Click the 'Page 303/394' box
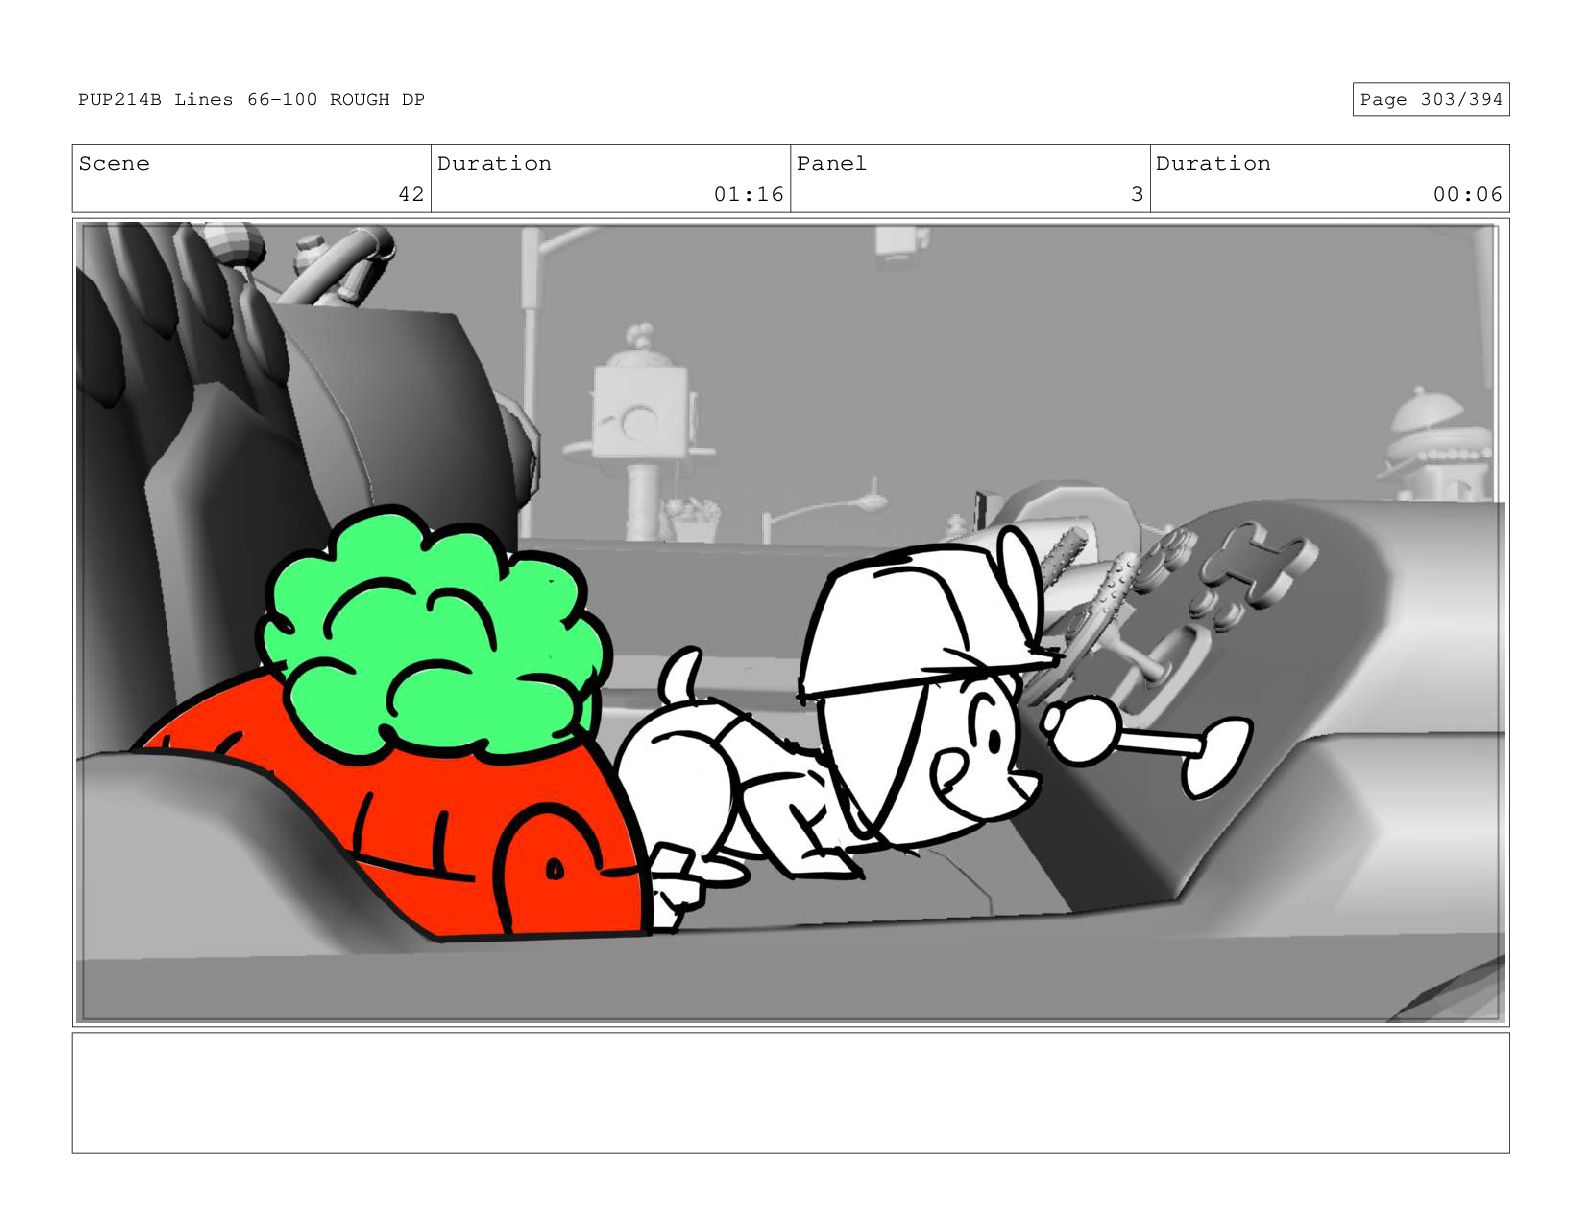 pos(1430,99)
